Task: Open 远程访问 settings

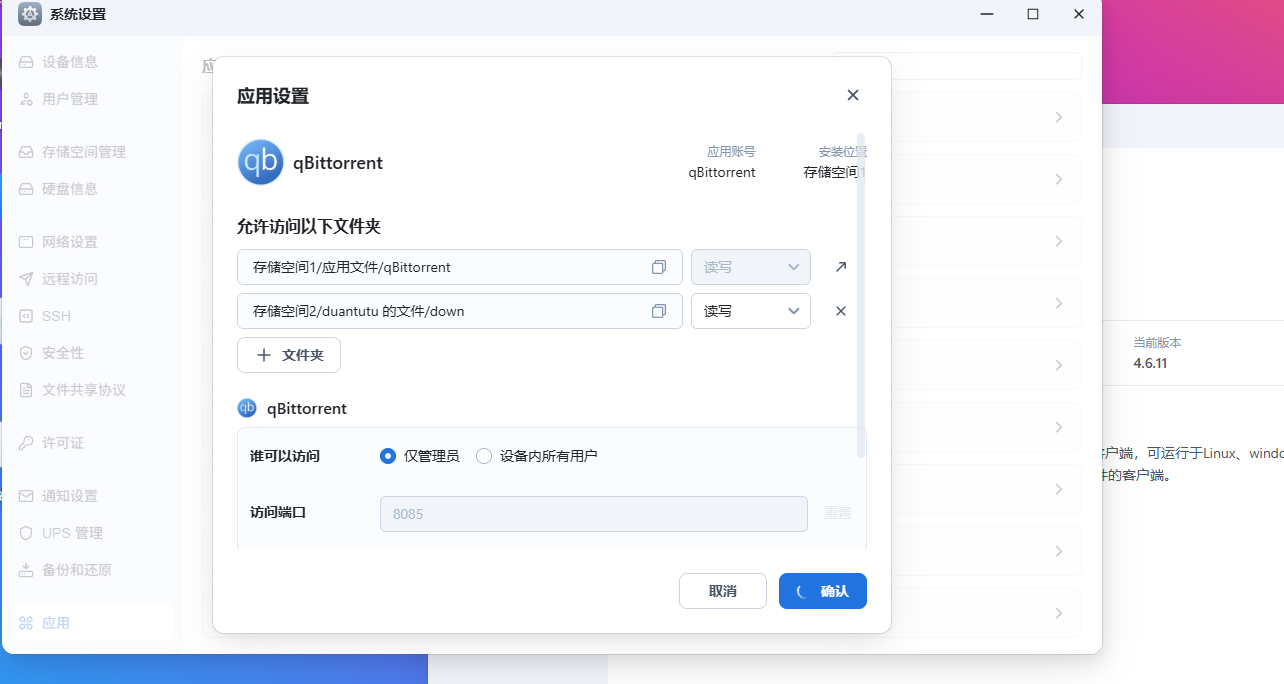Action: pyautogui.click(x=70, y=279)
